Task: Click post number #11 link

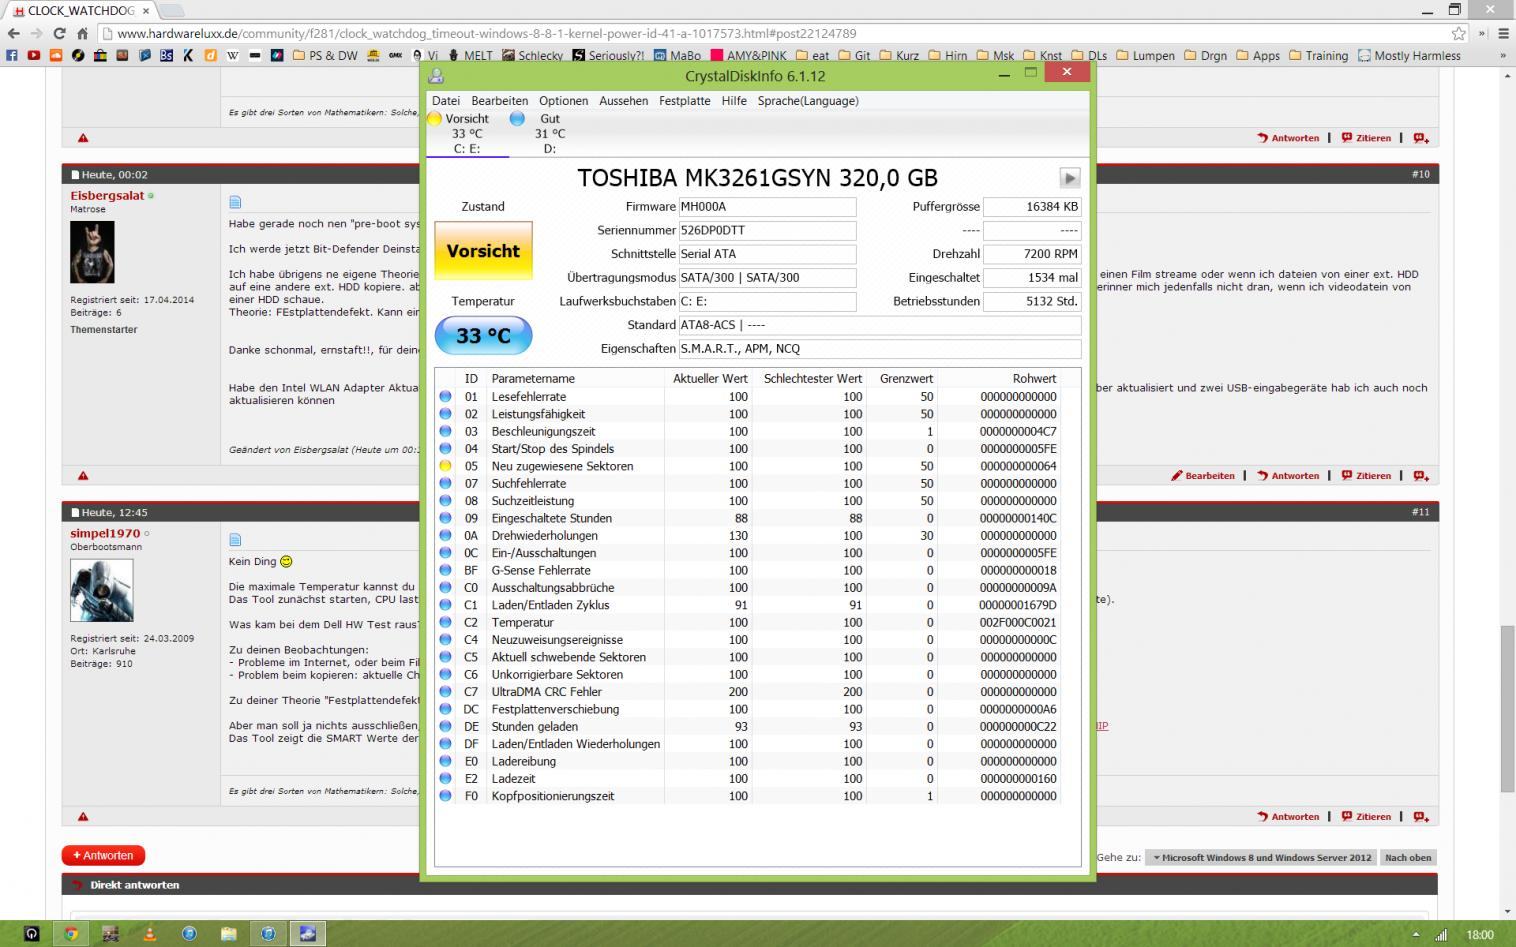Action: coord(1420,512)
